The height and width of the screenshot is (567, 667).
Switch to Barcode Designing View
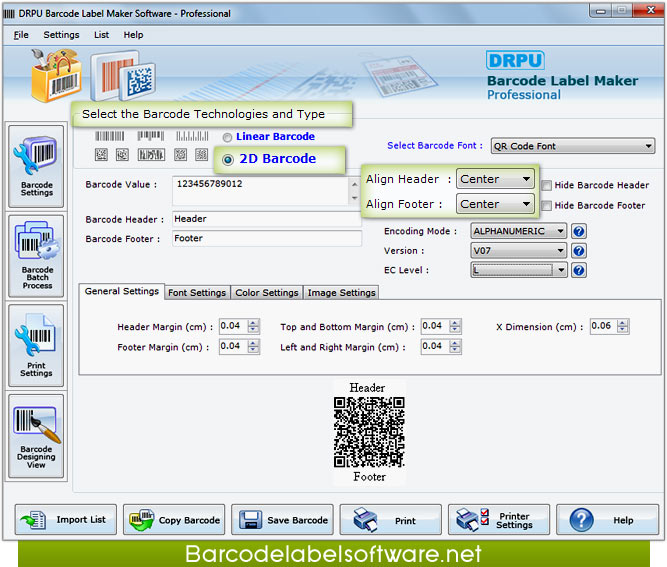click(36, 436)
